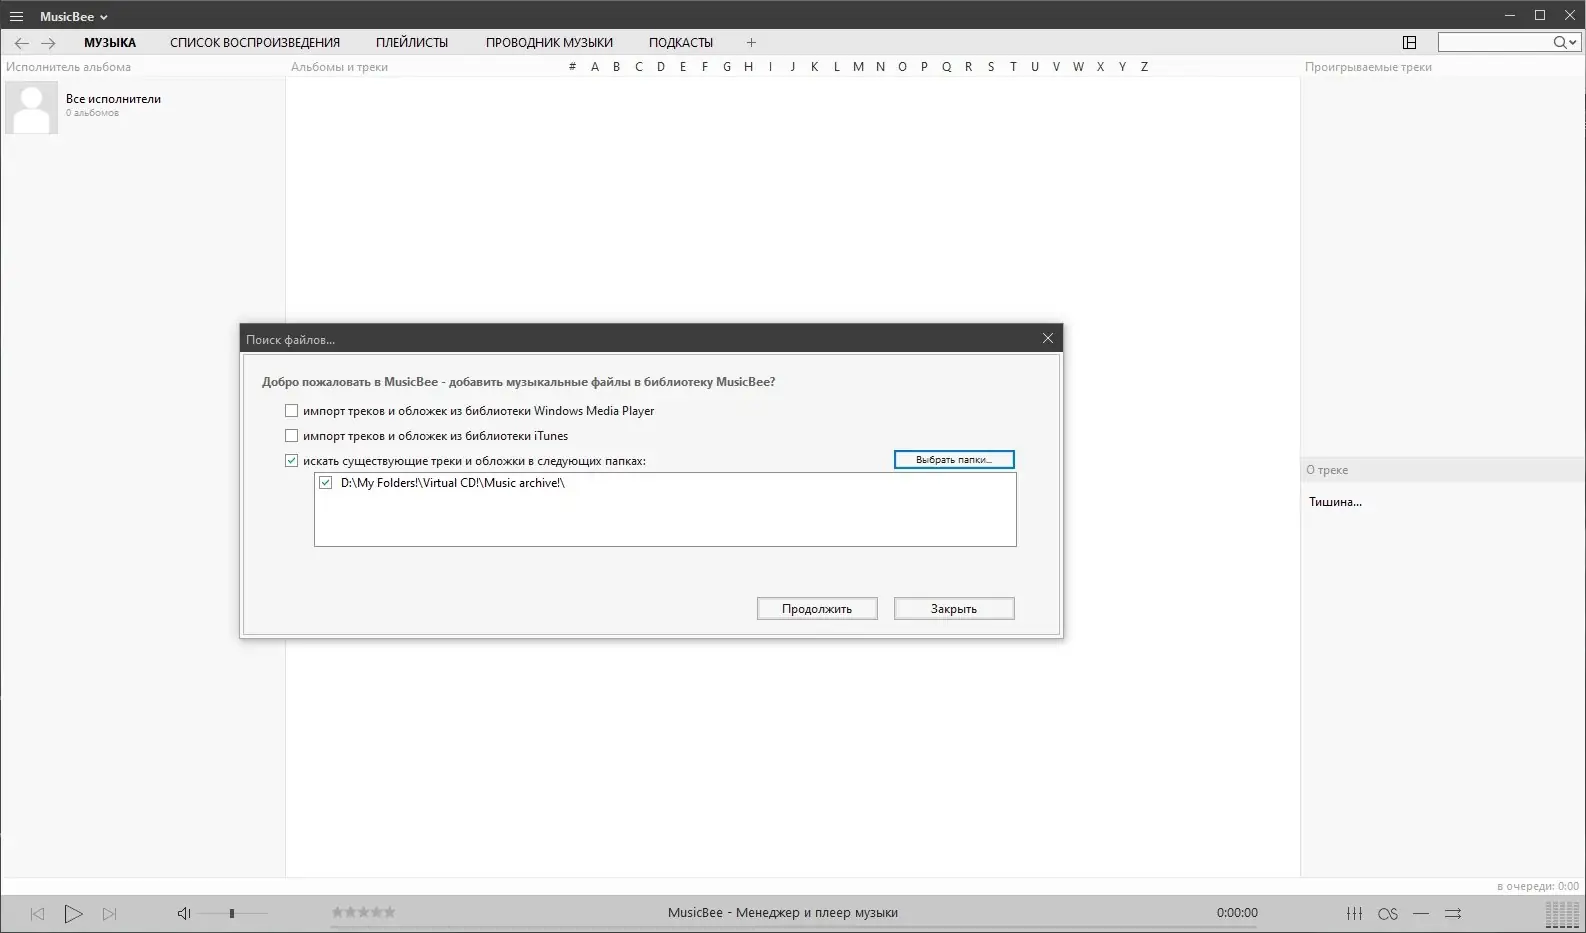
Task: Click Продолжить button
Action: coord(817,609)
